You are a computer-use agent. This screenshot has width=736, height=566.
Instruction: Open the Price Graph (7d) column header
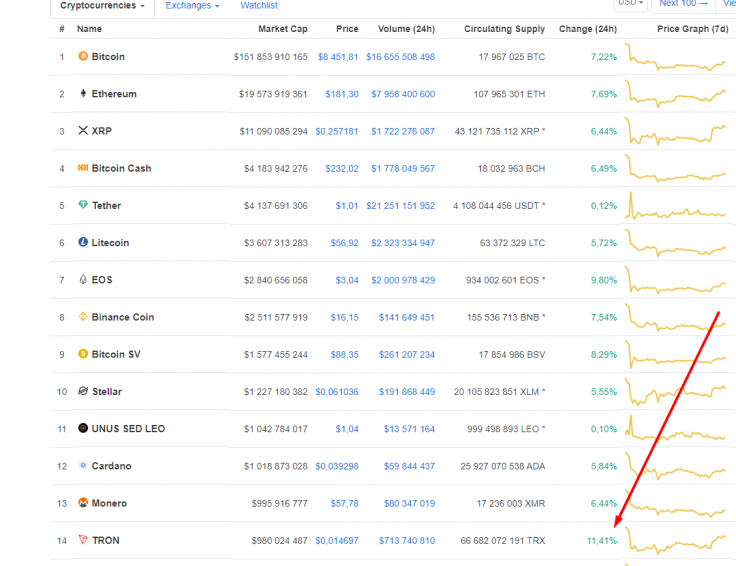click(692, 29)
